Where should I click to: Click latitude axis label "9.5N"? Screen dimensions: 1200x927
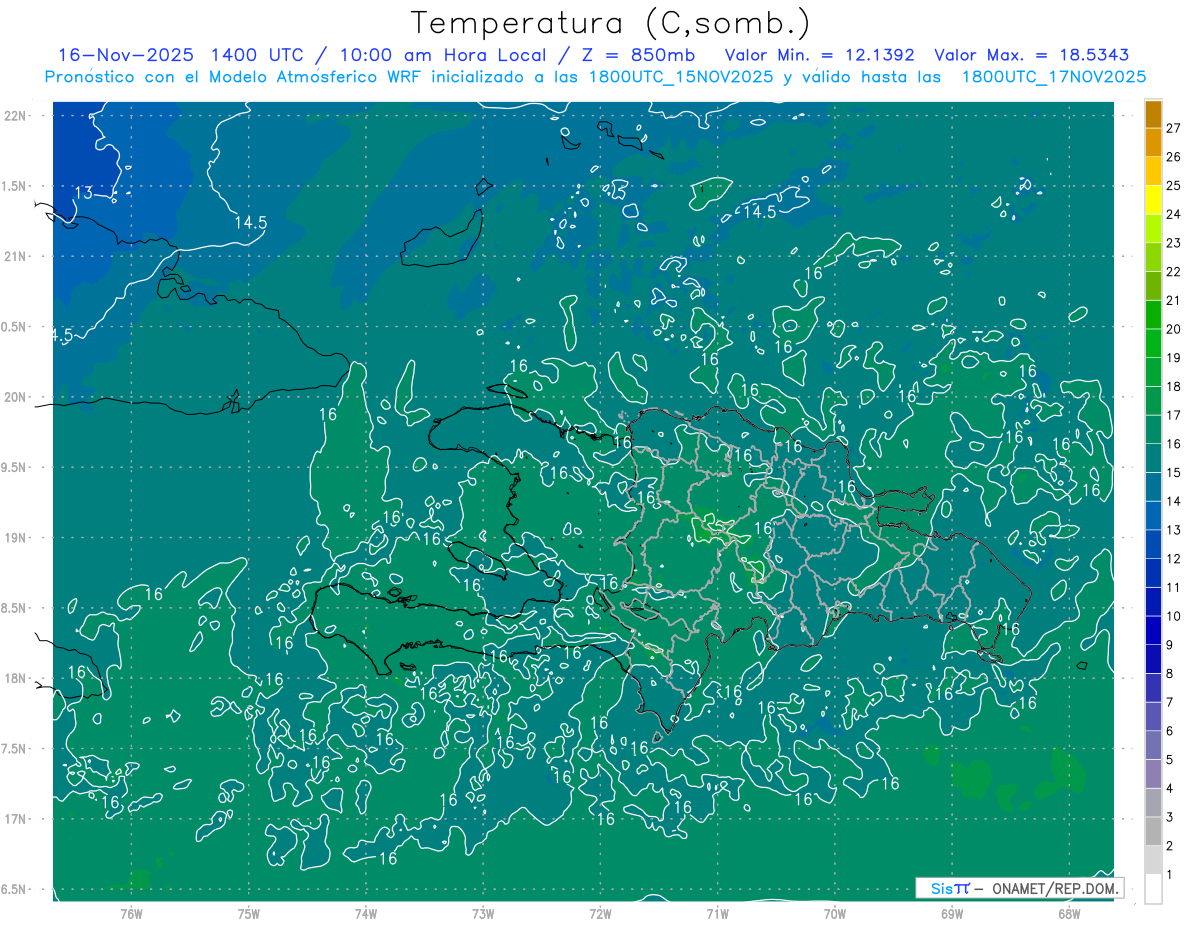pyautogui.click(x=14, y=468)
